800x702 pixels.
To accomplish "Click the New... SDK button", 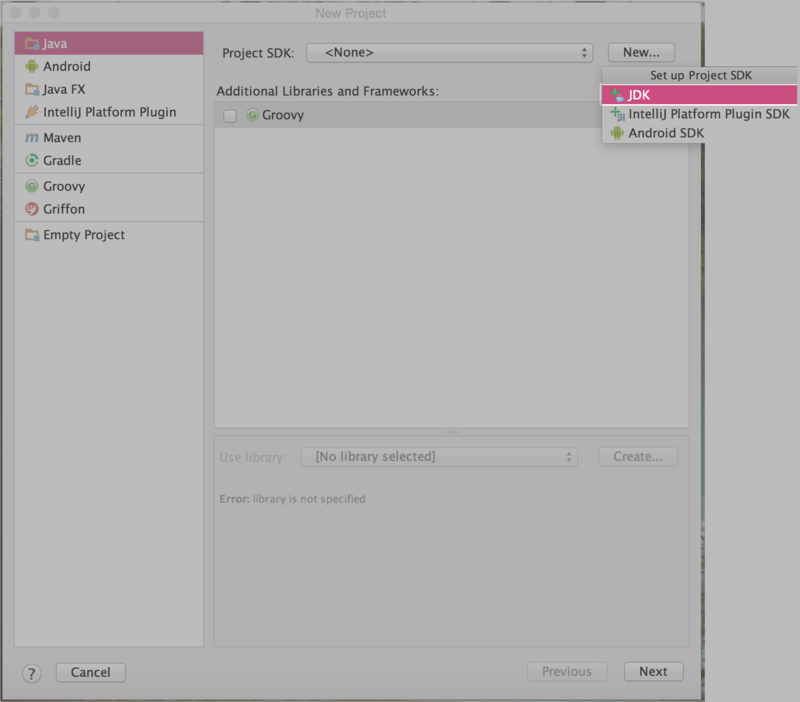I will click(x=641, y=53).
